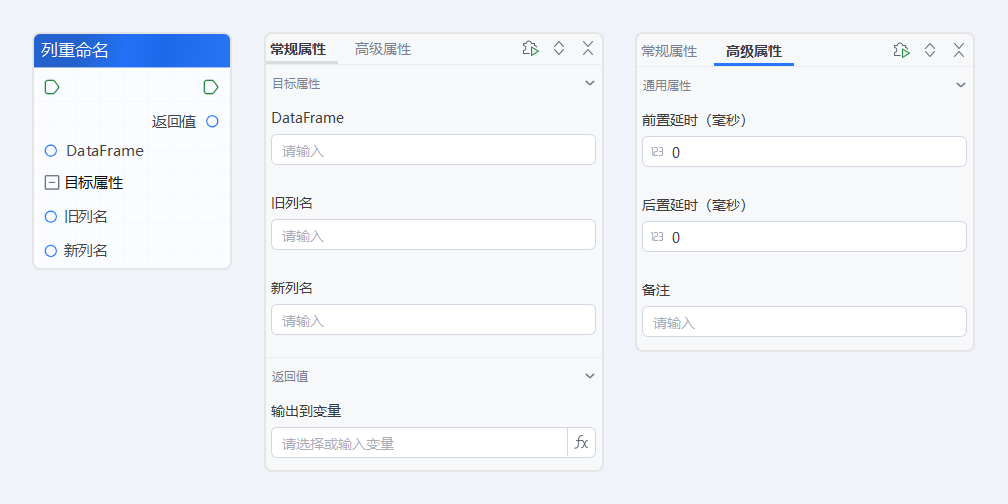
Task: Open the fx expression button
Action: (x=581, y=443)
